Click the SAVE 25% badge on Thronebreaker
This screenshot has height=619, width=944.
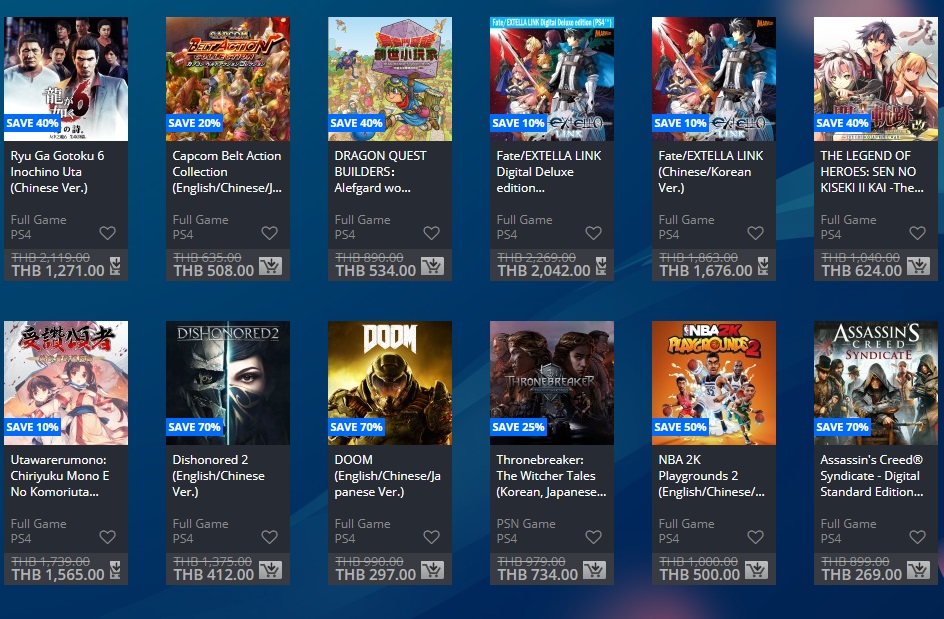pyautogui.click(x=518, y=427)
